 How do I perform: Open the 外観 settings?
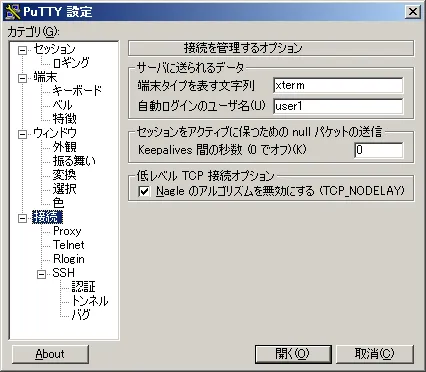[x=65, y=147]
